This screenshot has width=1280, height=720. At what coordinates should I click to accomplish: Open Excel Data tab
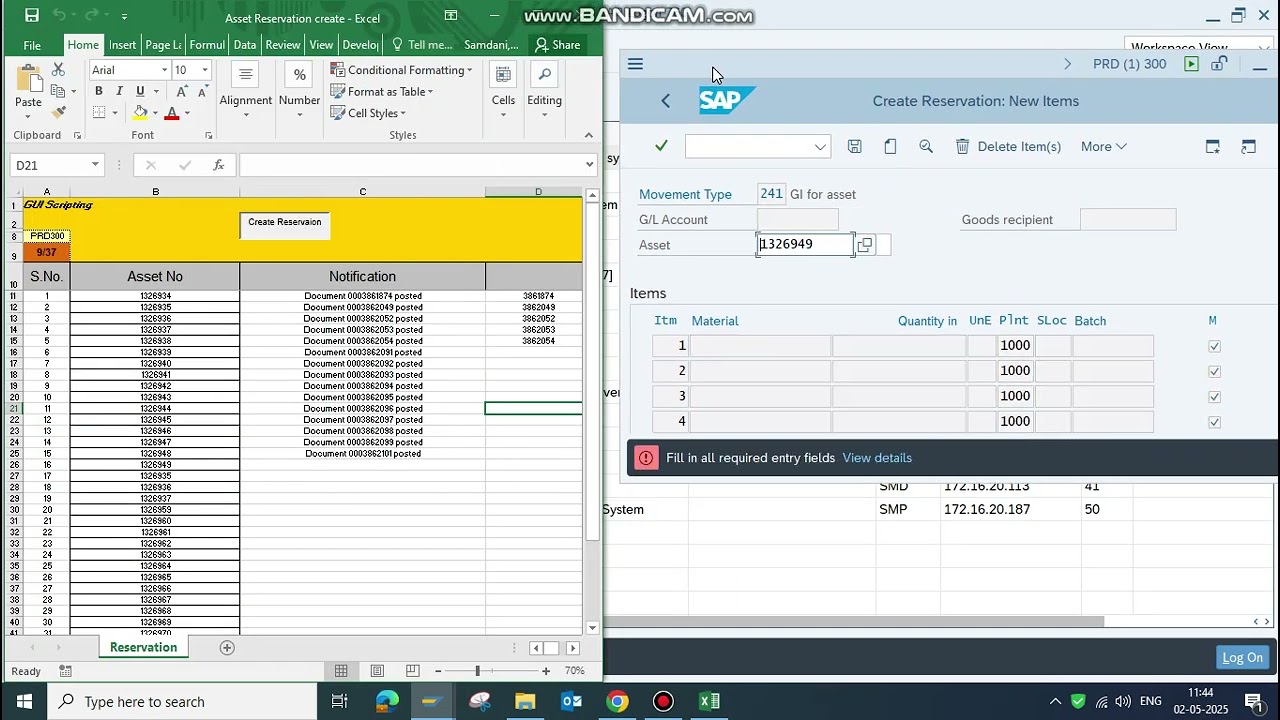(245, 45)
